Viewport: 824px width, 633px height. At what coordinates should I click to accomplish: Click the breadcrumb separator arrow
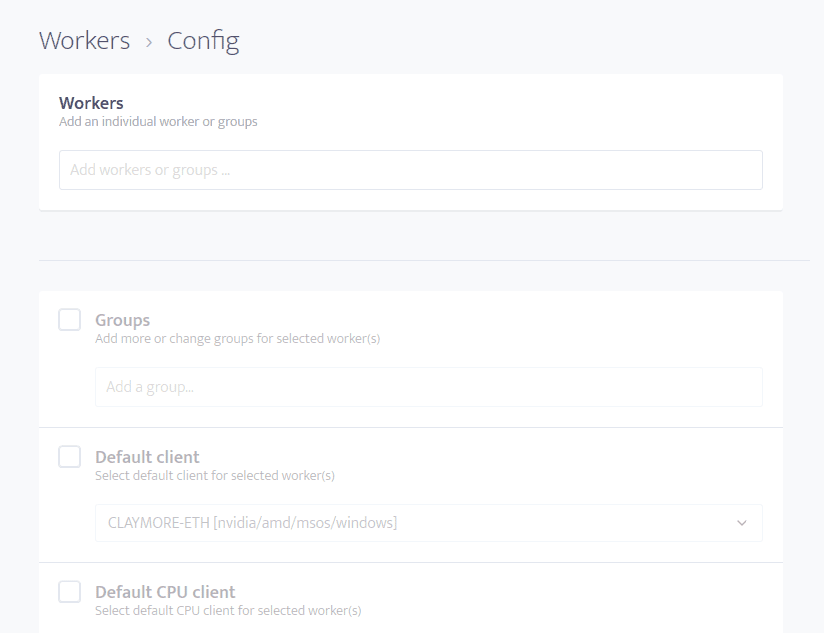(x=149, y=43)
